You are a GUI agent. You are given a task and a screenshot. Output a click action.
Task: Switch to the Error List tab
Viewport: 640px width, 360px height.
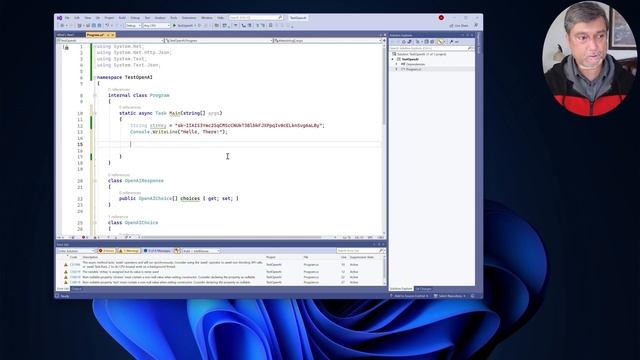[x=63, y=289]
